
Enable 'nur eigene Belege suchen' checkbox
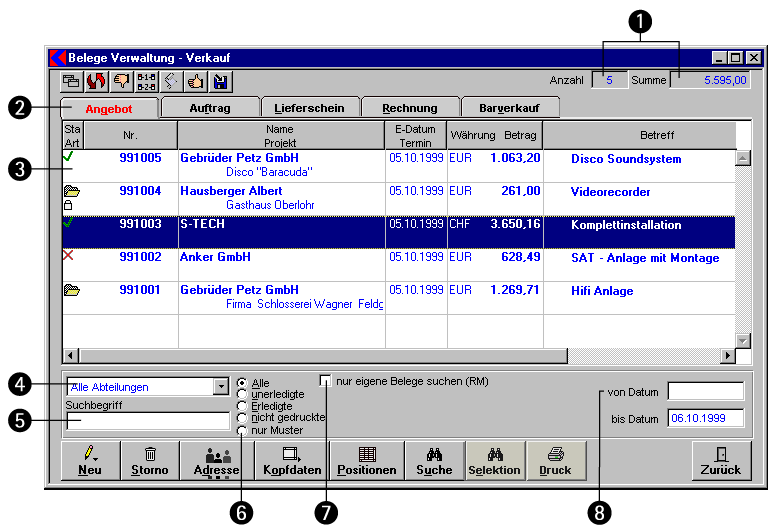pyautogui.click(x=326, y=381)
